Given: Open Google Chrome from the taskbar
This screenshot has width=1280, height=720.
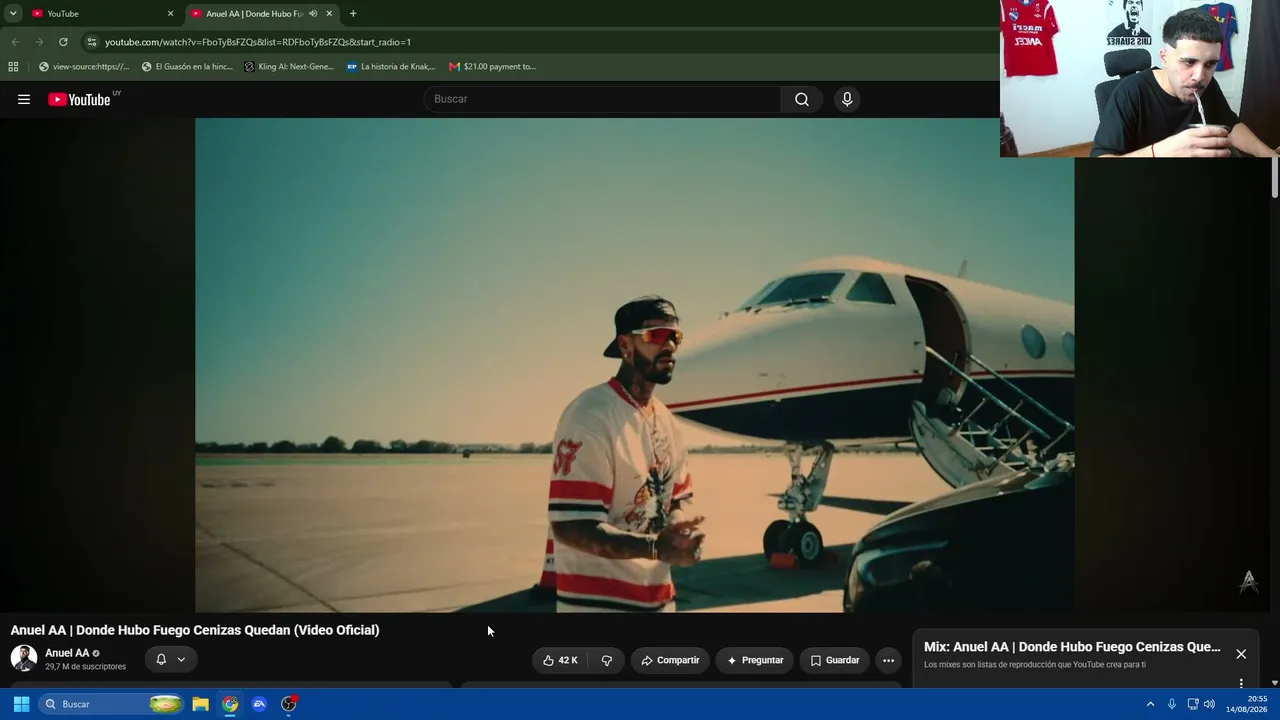Looking at the screenshot, I should (230, 704).
